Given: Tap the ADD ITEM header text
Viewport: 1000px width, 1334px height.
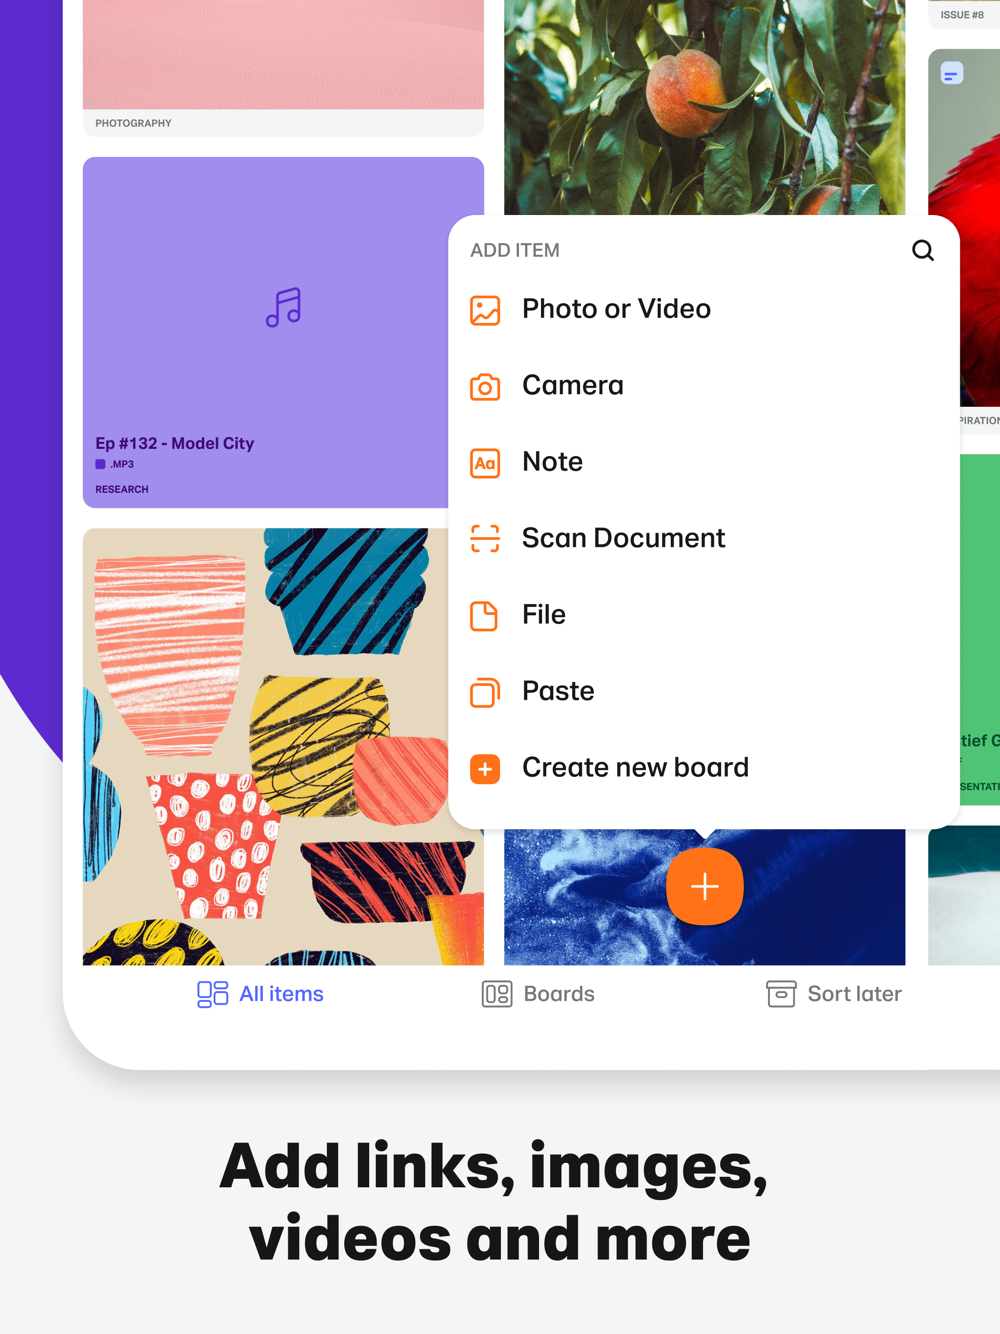Looking at the screenshot, I should [x=515, y=250].
